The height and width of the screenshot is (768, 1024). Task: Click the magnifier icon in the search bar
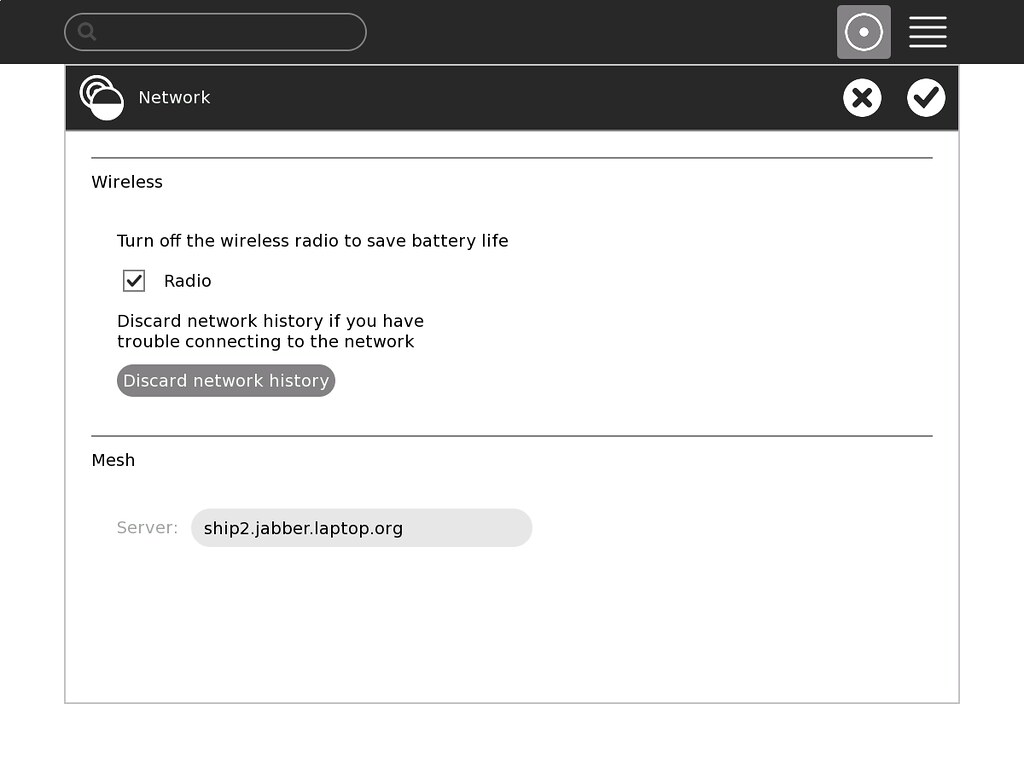click(87, 32)
